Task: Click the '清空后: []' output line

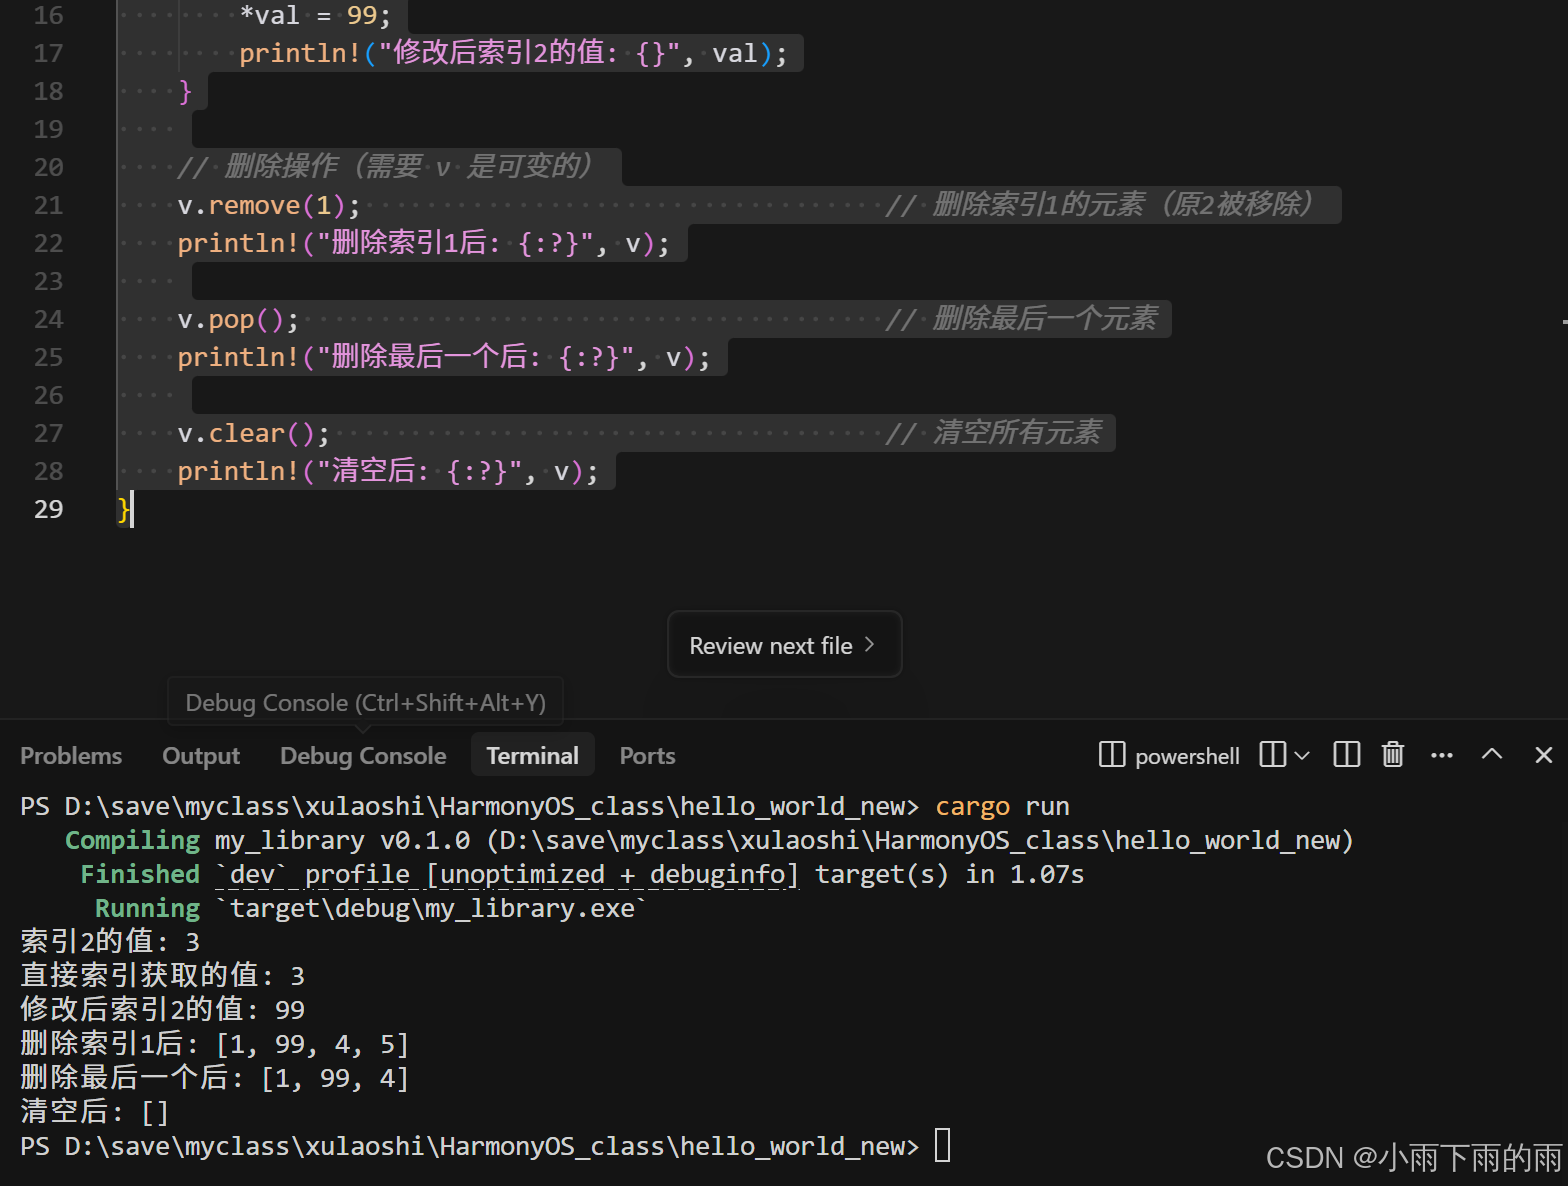Action: 94,1112
